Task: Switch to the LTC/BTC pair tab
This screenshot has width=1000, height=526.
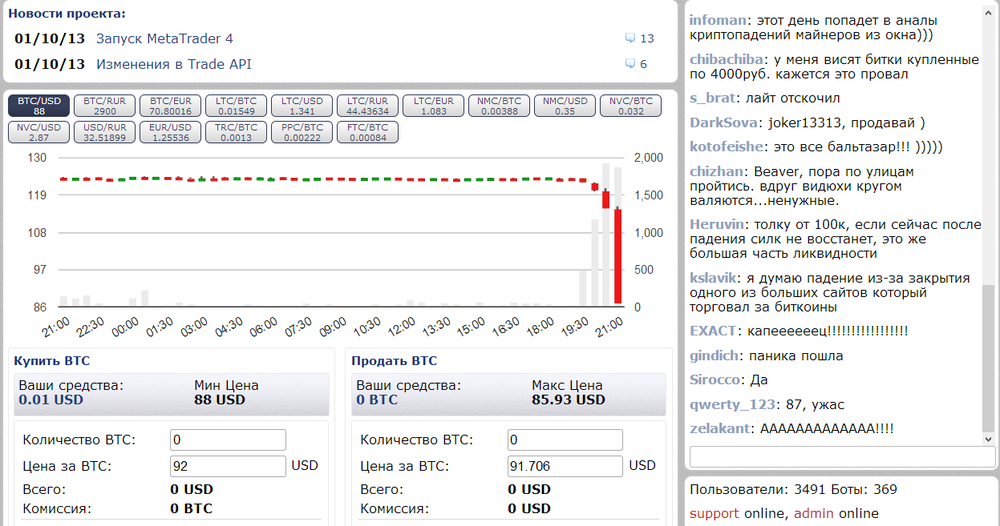Action: click(x=236, y=106)
